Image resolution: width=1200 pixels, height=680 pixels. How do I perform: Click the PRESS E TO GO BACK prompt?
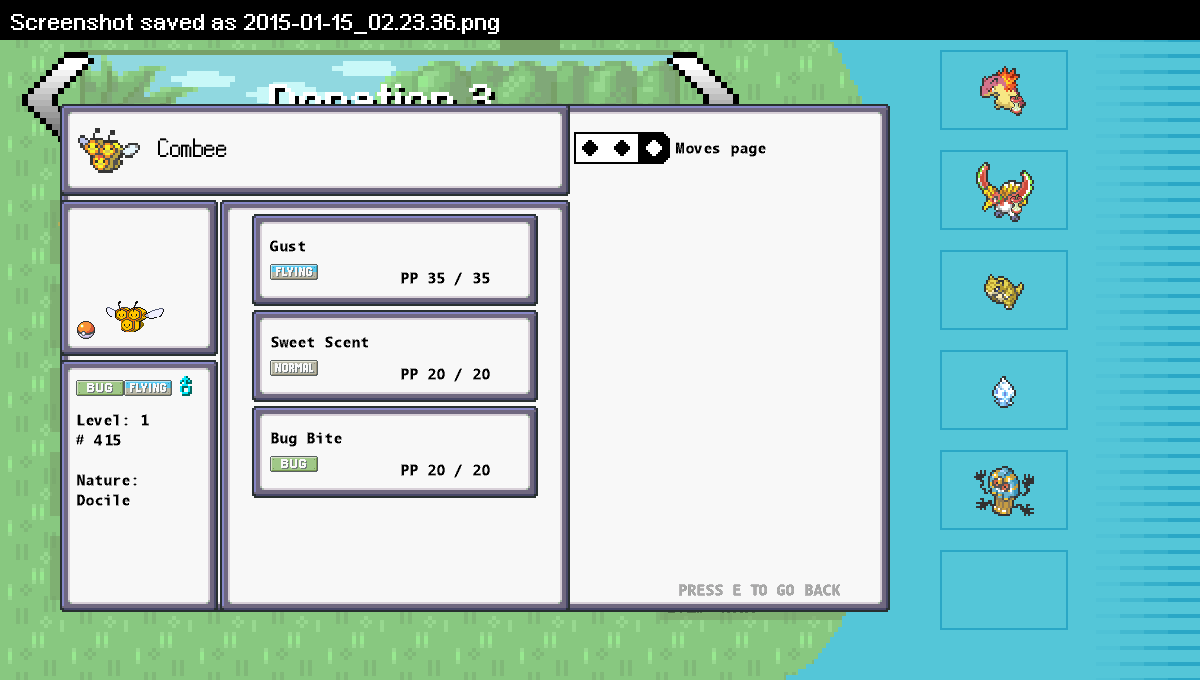759,590
